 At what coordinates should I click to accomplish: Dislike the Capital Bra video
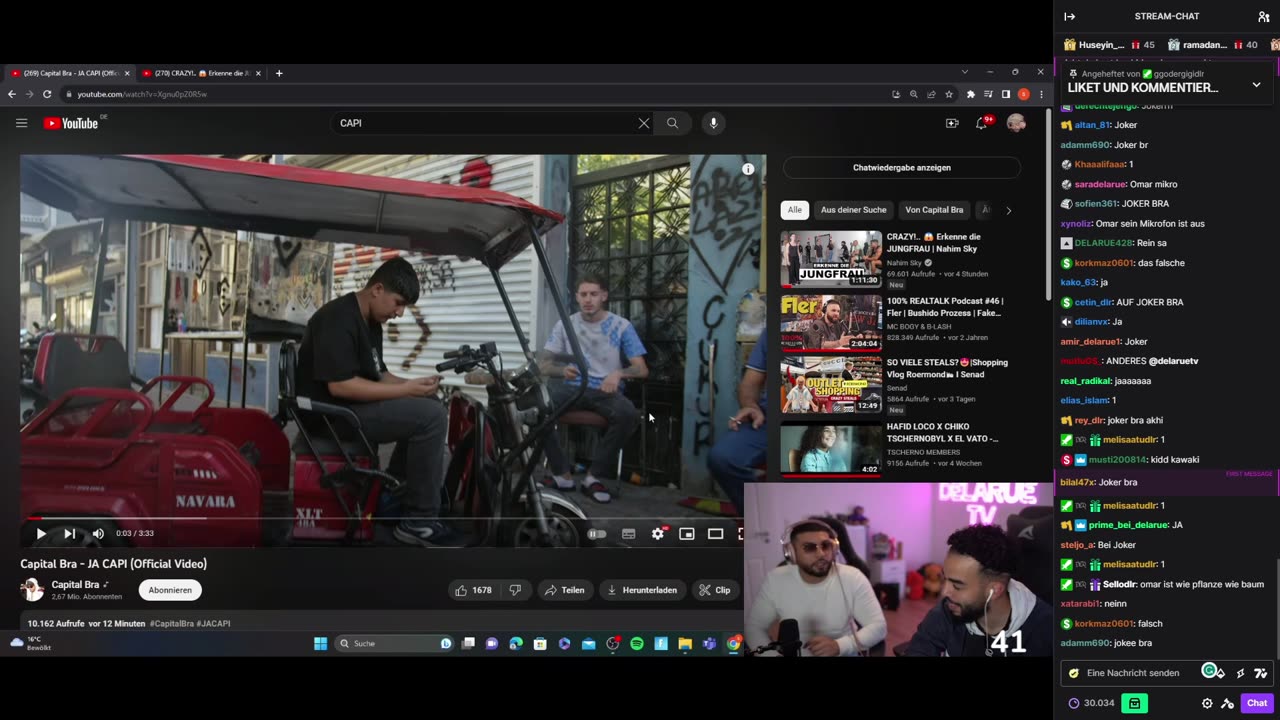click(515, 590)
